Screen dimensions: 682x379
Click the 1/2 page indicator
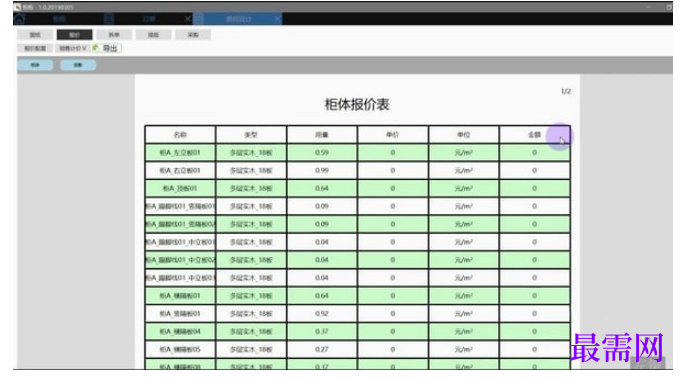point(566,91)
